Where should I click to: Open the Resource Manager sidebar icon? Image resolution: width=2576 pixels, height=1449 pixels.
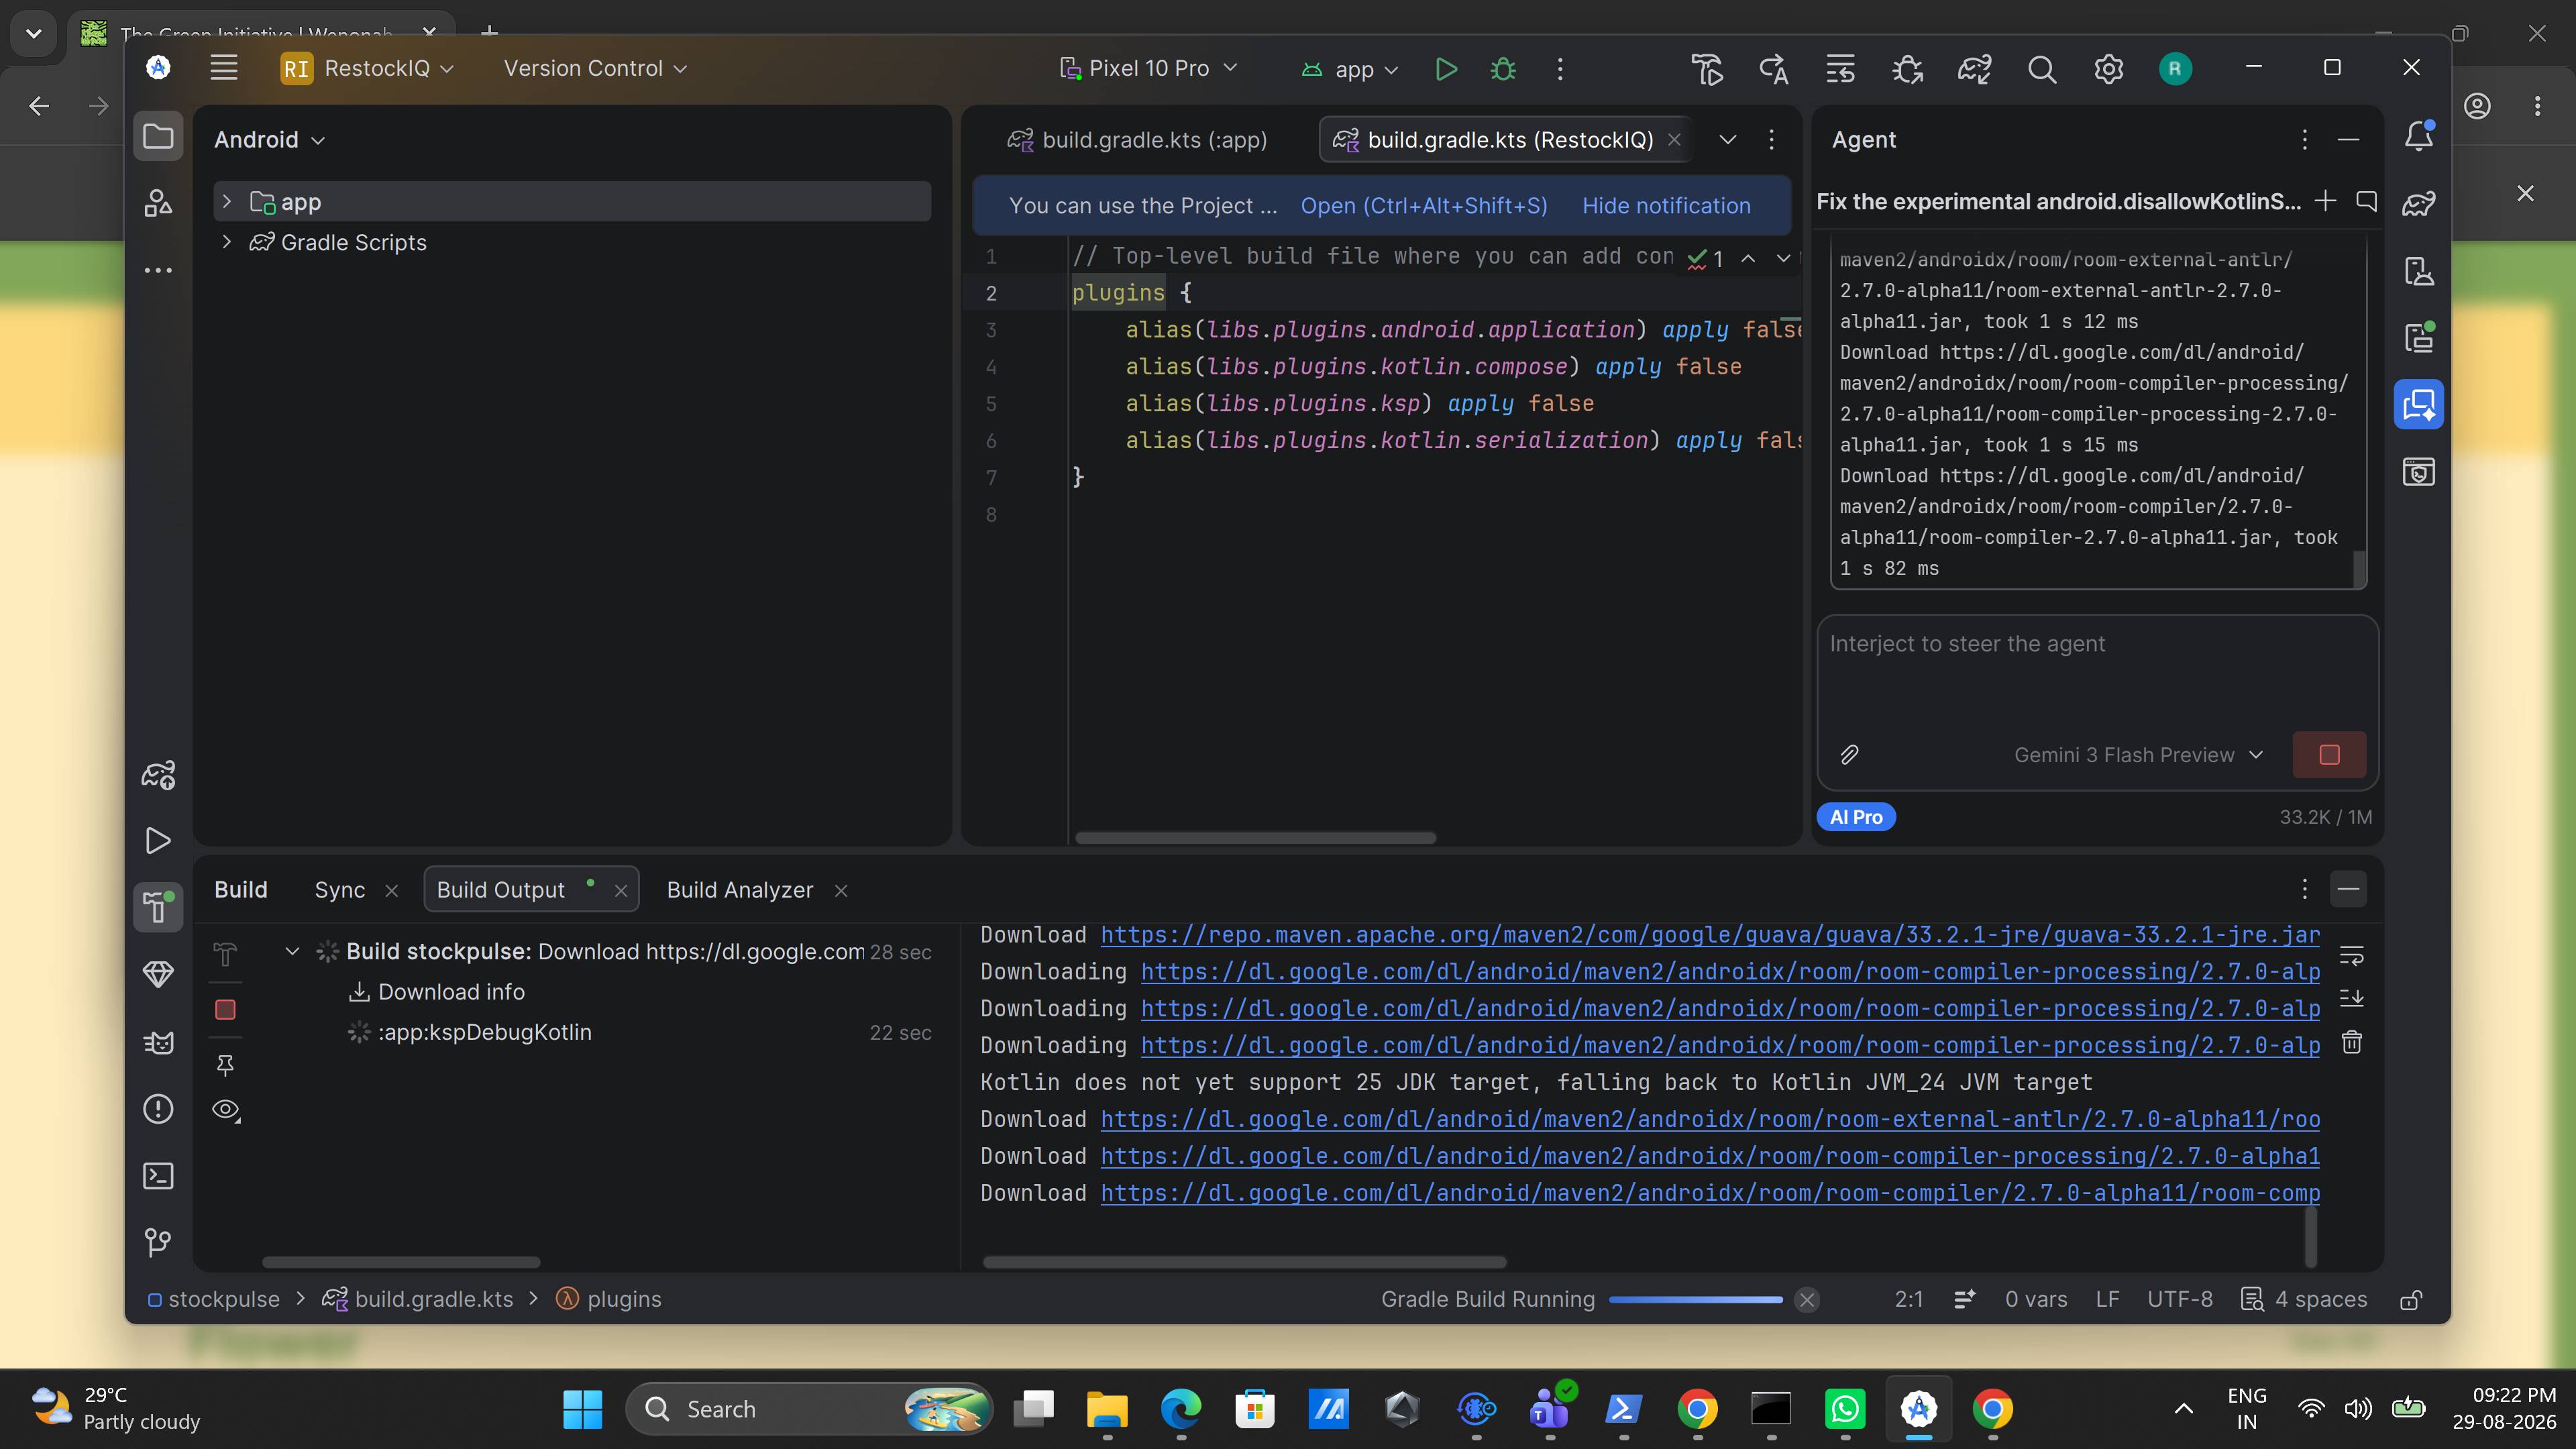tap(158, 203)
